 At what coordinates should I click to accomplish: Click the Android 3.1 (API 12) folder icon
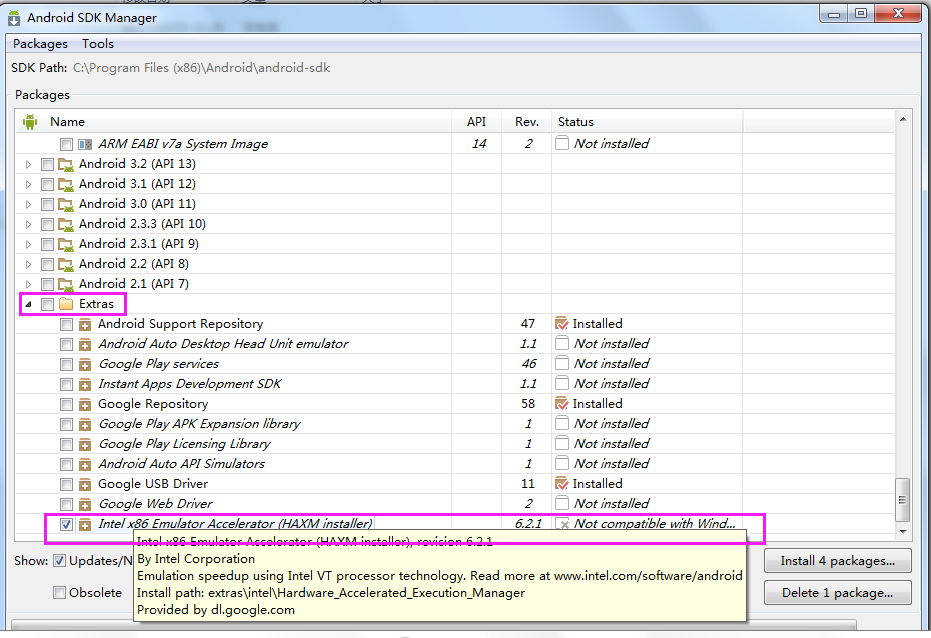pos(66,185)
